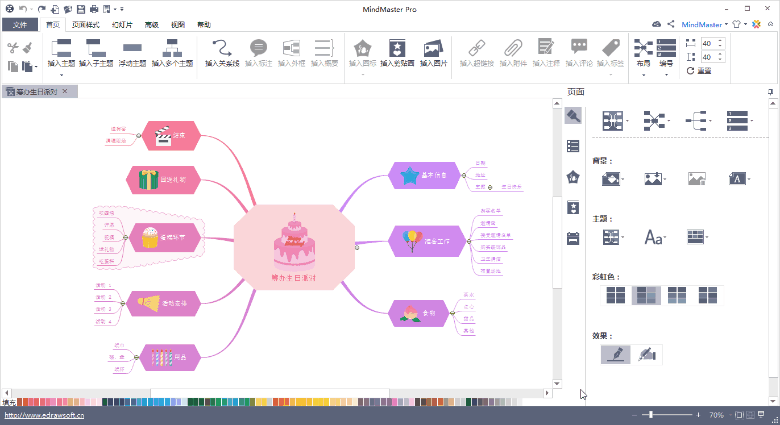Image resolution: width=780 pixels, height=425 pixels.
Task: Click the 插入图片 insert picture icon
Action: click(x=432, y=47)
